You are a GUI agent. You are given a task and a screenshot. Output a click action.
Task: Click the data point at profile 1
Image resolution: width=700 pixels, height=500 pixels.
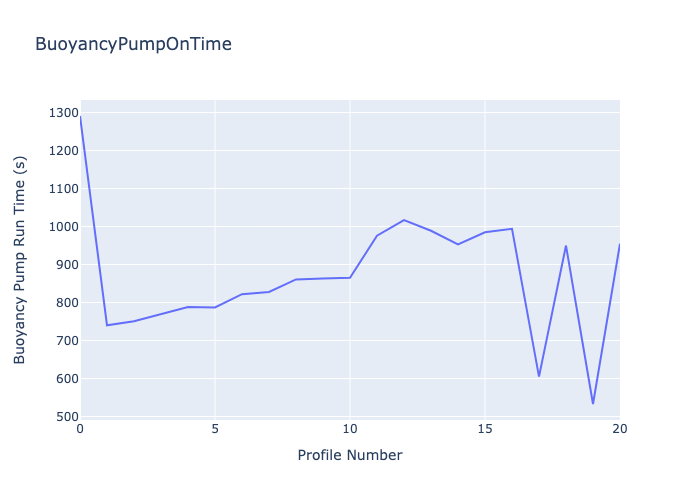tap(107, 325)
